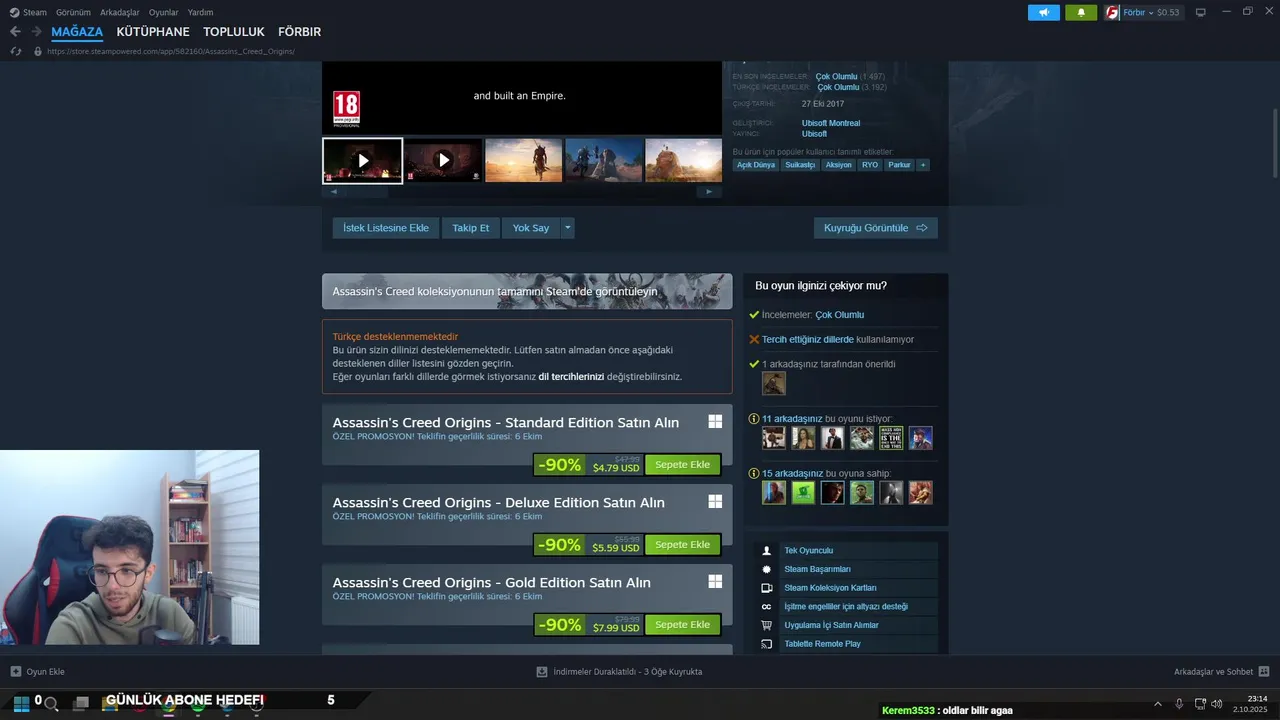Click avatar of friend who recommended game
The width and height of the screenshot is (1280, 720).
773,383
